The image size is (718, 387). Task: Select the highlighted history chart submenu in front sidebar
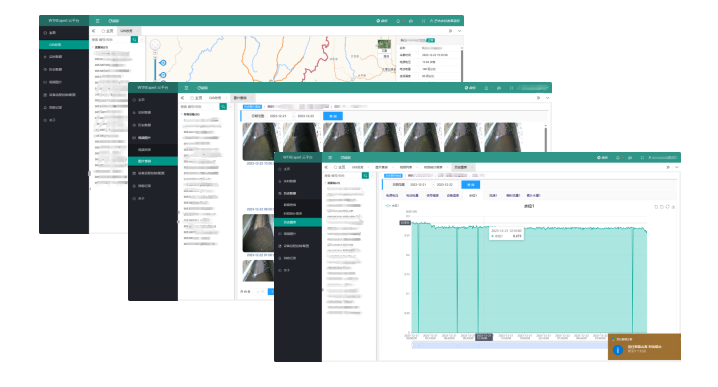[x=298, y=222]
